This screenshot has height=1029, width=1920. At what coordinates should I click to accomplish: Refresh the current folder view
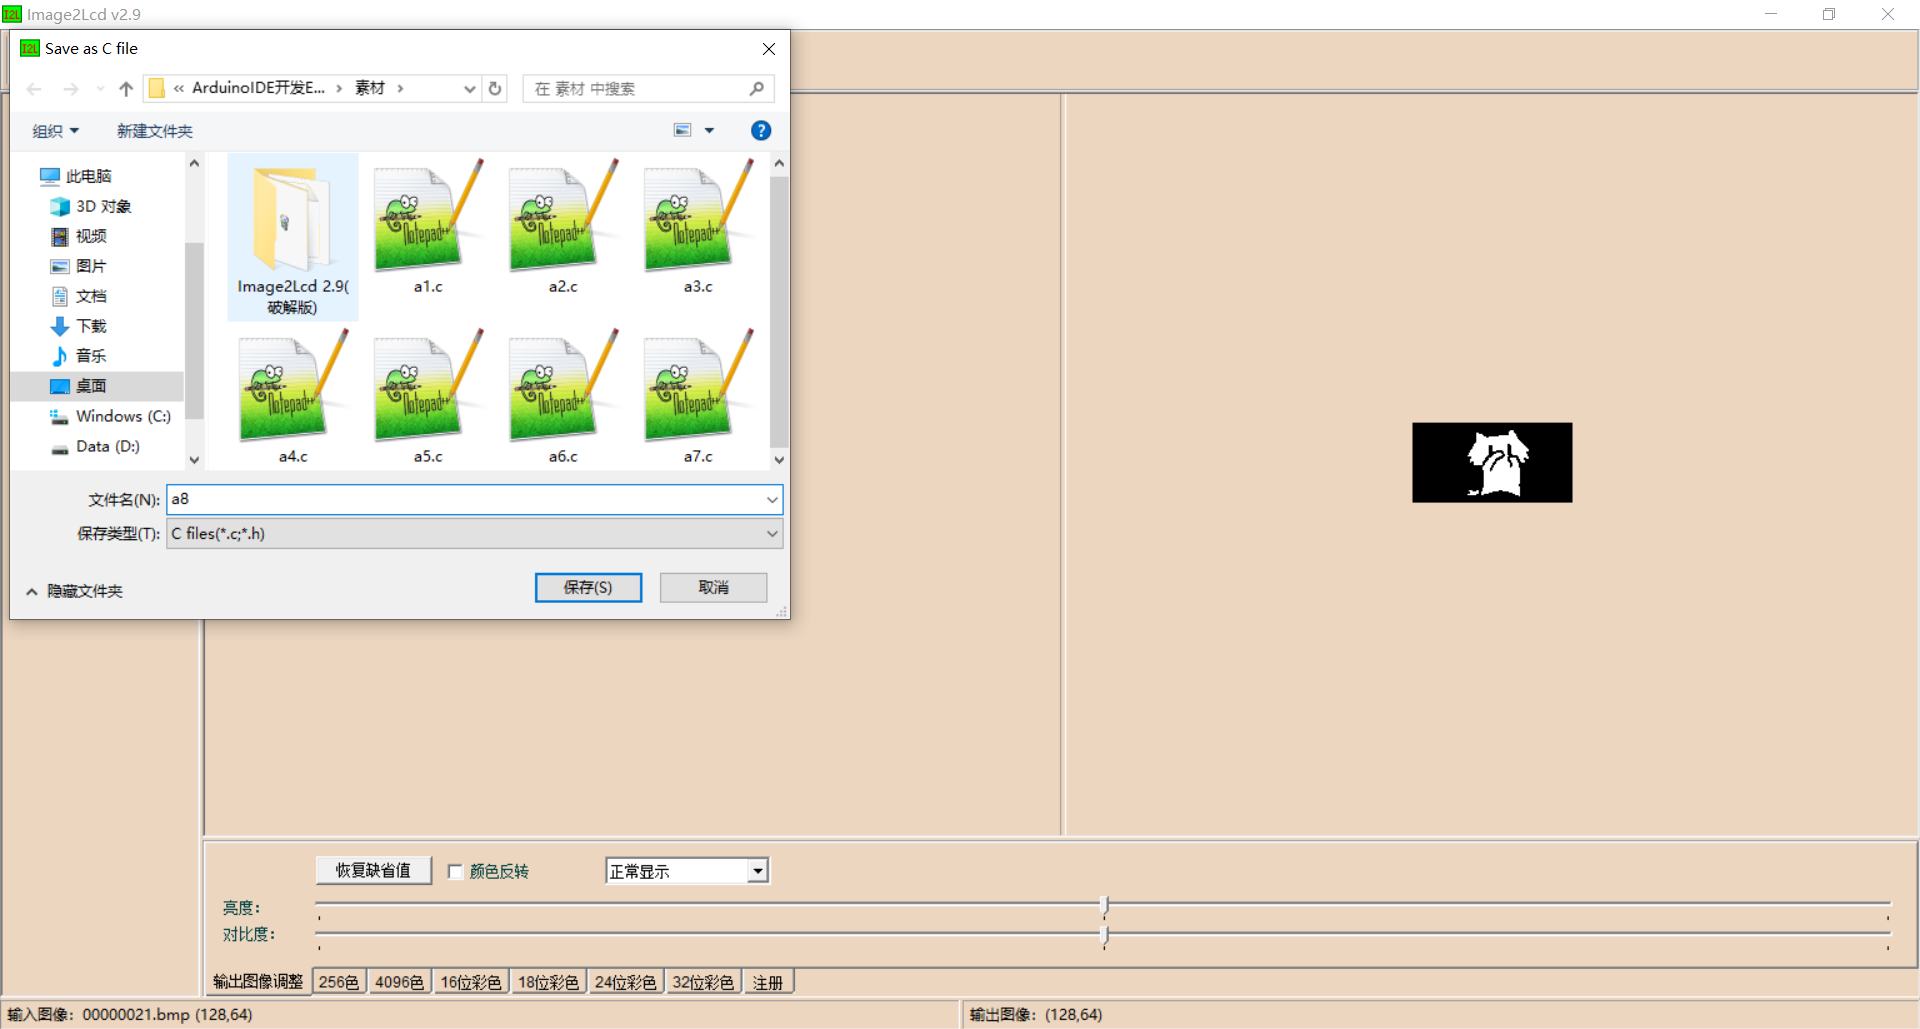point(495,89)
